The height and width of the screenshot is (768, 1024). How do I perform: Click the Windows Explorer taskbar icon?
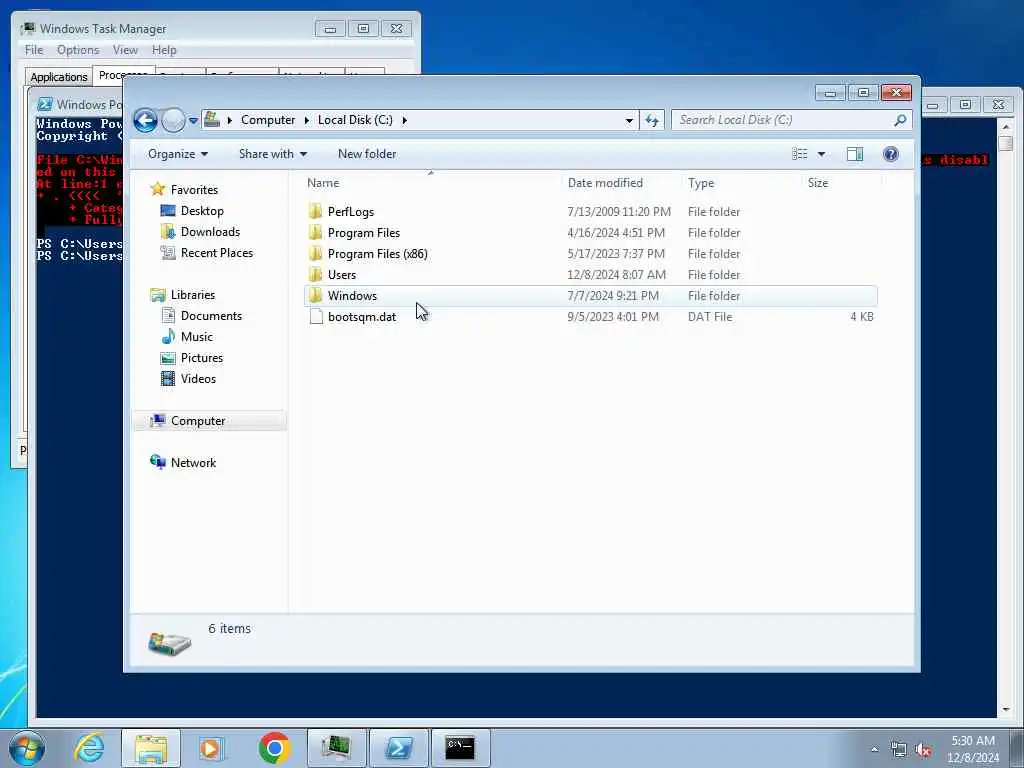click(151, 748)
